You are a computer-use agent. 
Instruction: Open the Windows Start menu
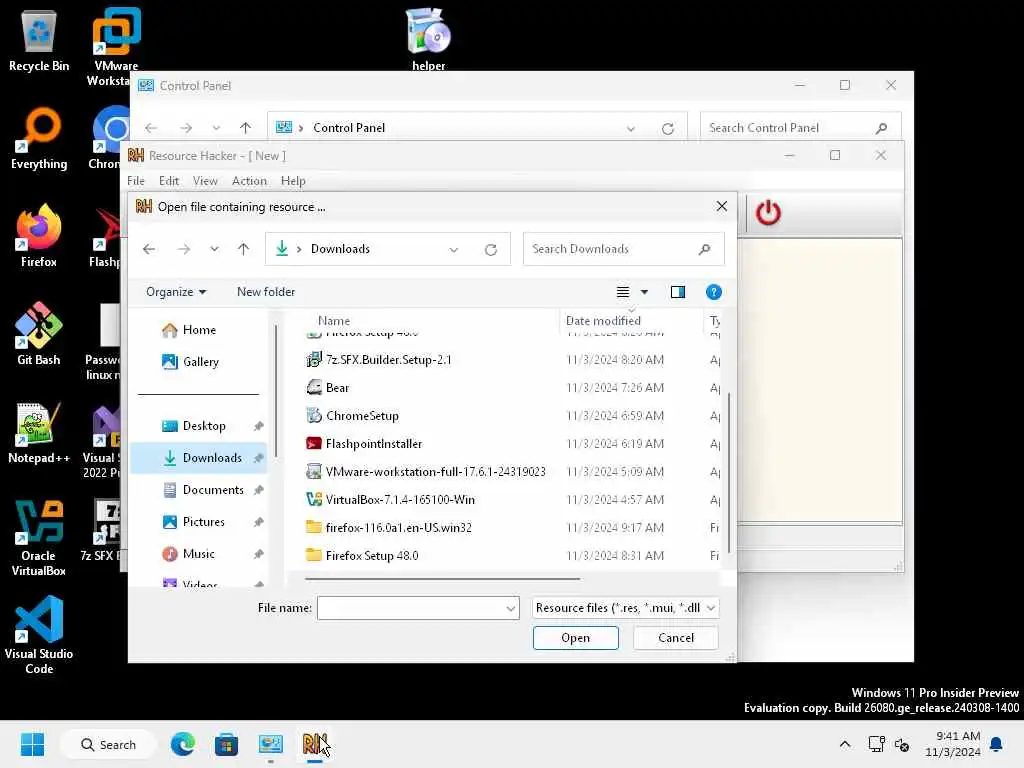tap(32, 744)
